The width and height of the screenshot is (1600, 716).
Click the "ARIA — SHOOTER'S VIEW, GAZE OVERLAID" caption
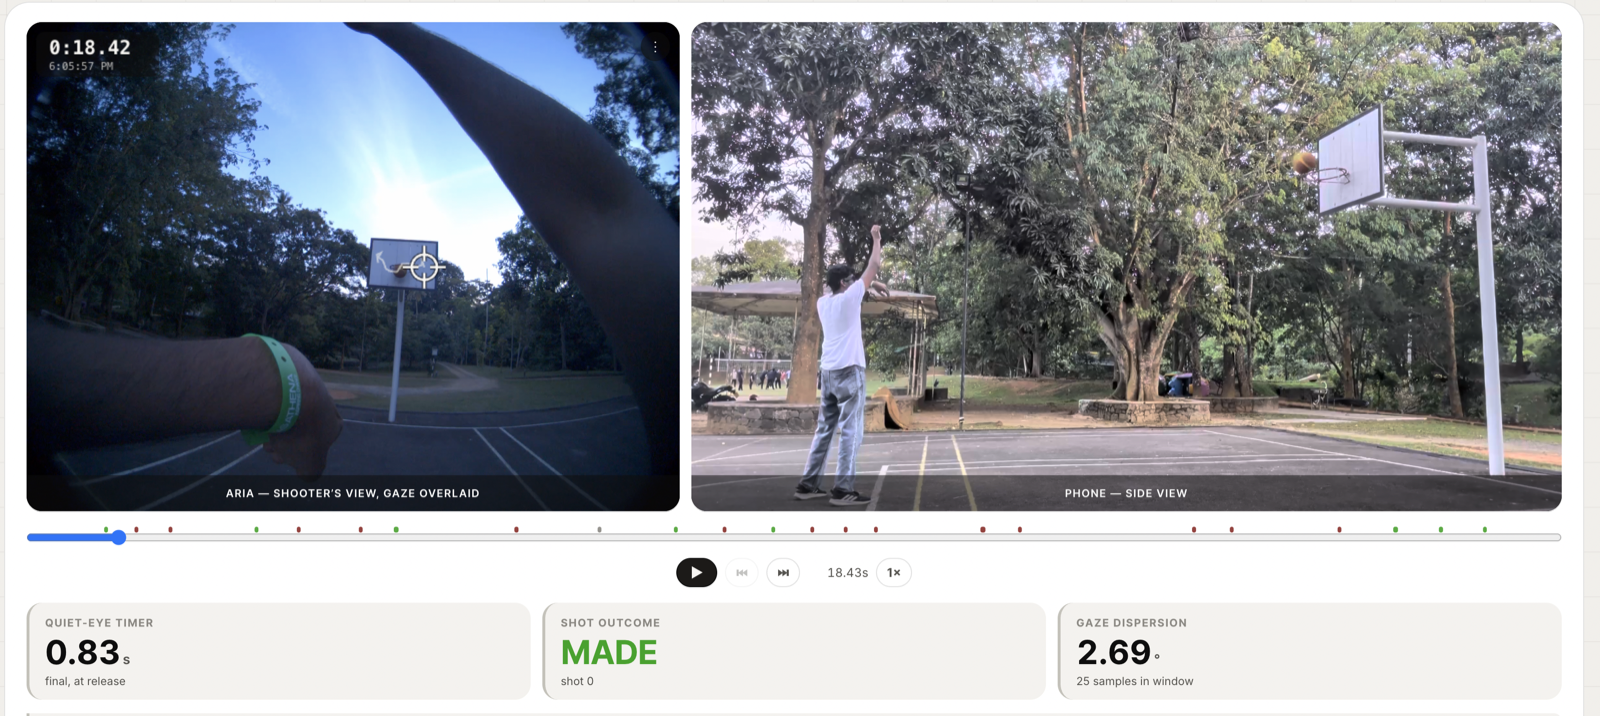tap(353, 493)
